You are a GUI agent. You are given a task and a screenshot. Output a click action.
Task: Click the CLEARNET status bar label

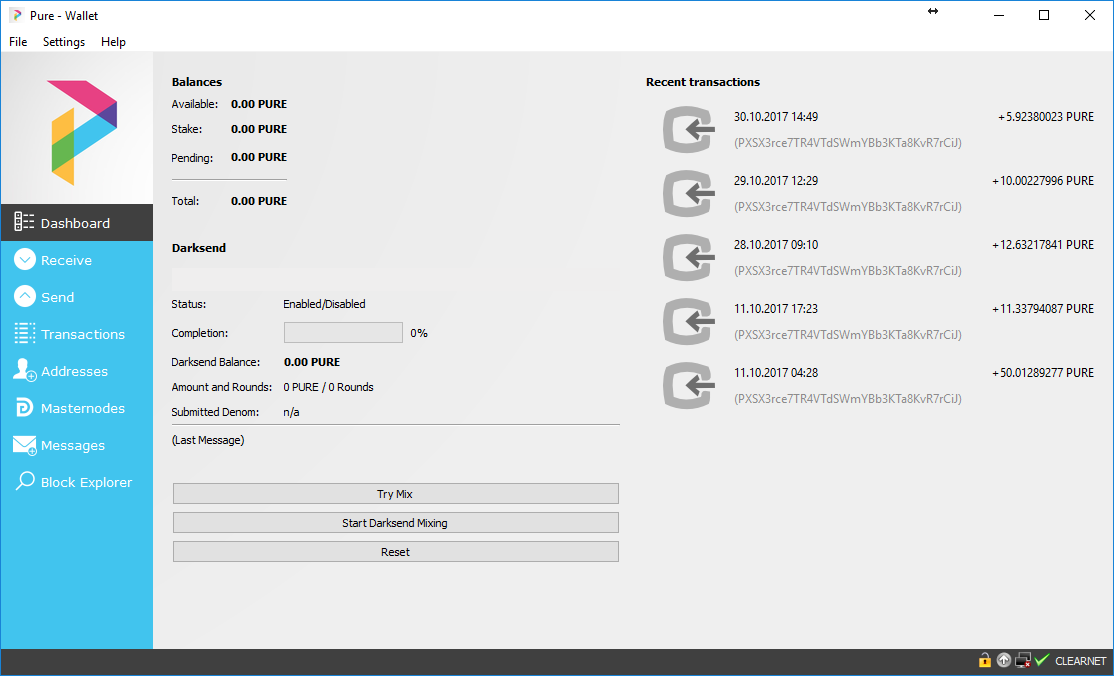tap(1080, 661)
